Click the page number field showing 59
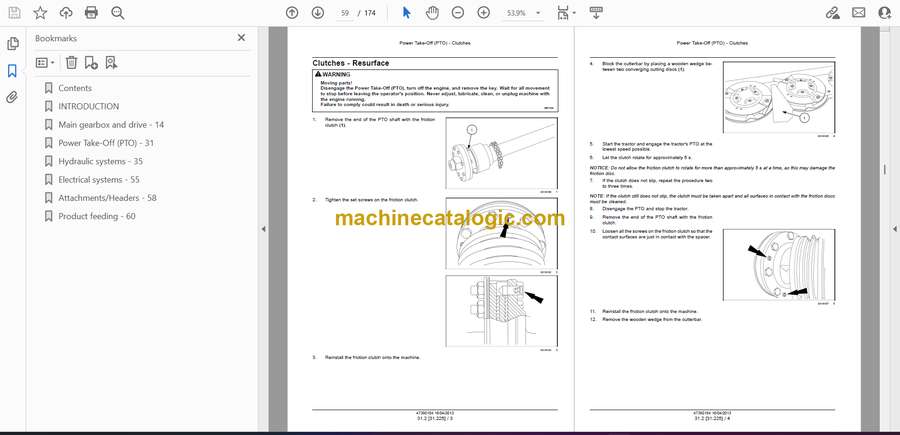Screen dimensions: 900x435 (344, 13)
